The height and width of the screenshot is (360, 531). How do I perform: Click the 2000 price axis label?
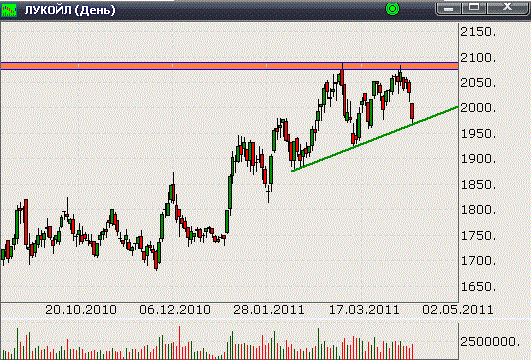pyautogui.click(x=478, y=108)
